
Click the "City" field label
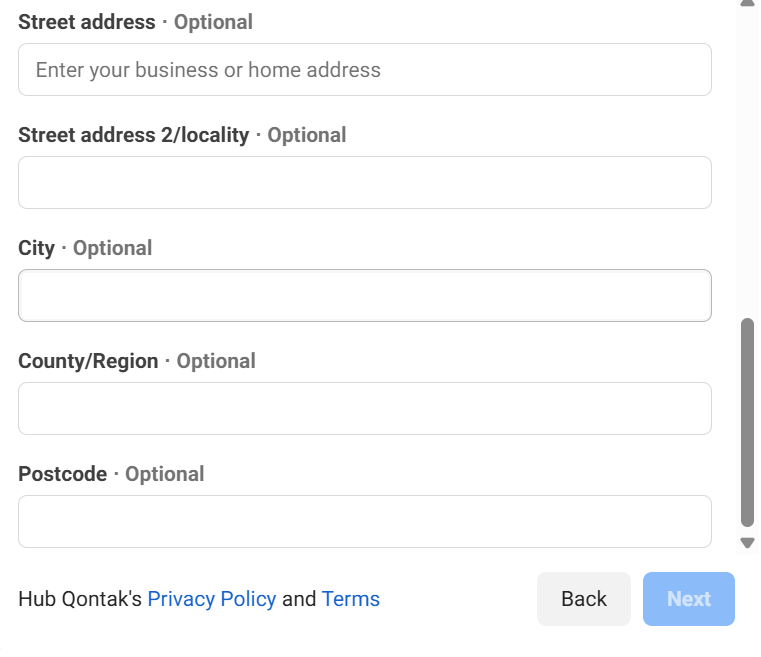point(36,248)
